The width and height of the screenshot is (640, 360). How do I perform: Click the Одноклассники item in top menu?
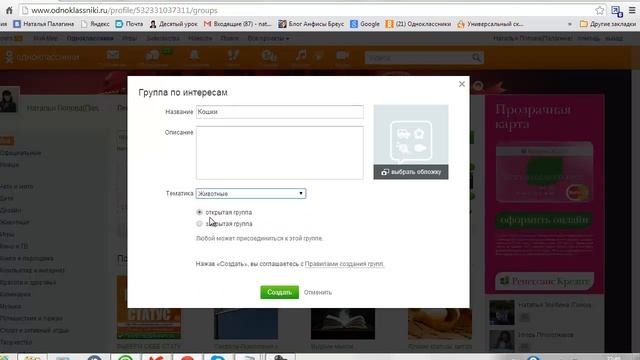pyautogui.click(x=90, y=38)
